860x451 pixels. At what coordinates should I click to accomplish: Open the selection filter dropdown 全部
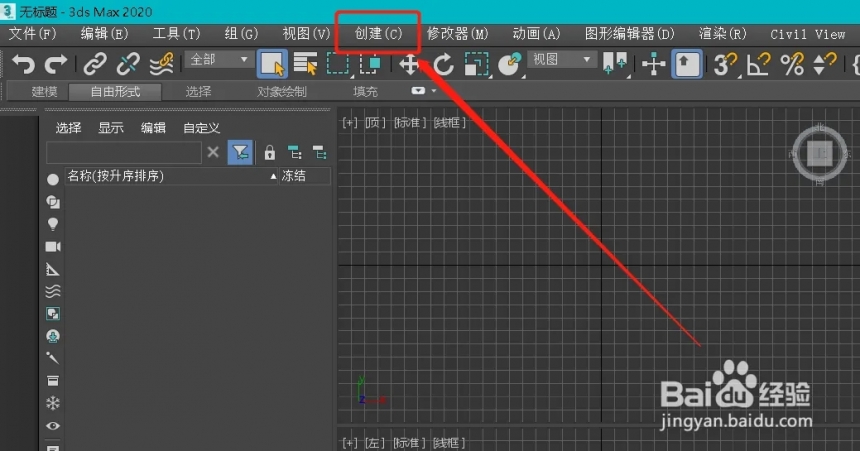click(219, 59)
